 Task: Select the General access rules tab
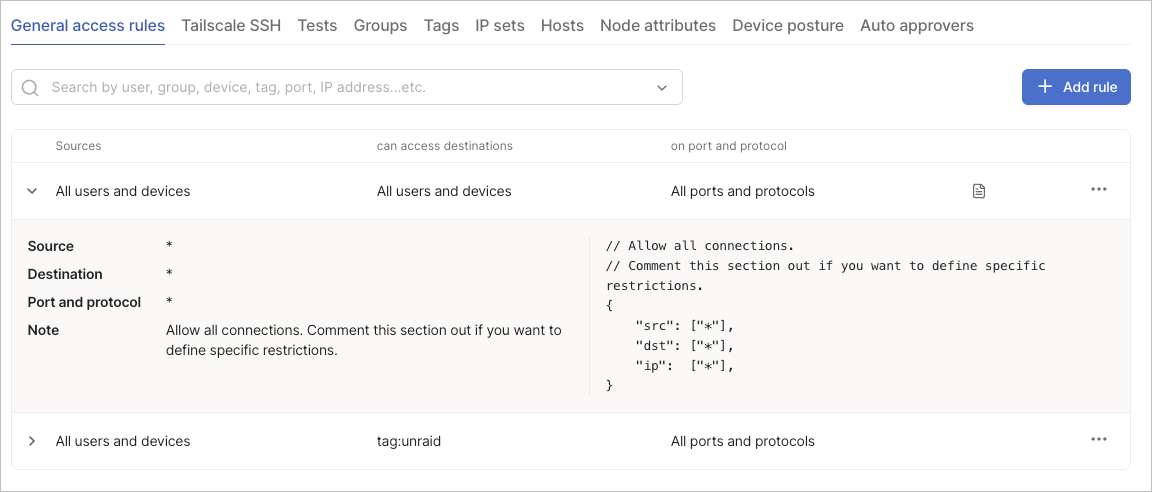(88, 26)
